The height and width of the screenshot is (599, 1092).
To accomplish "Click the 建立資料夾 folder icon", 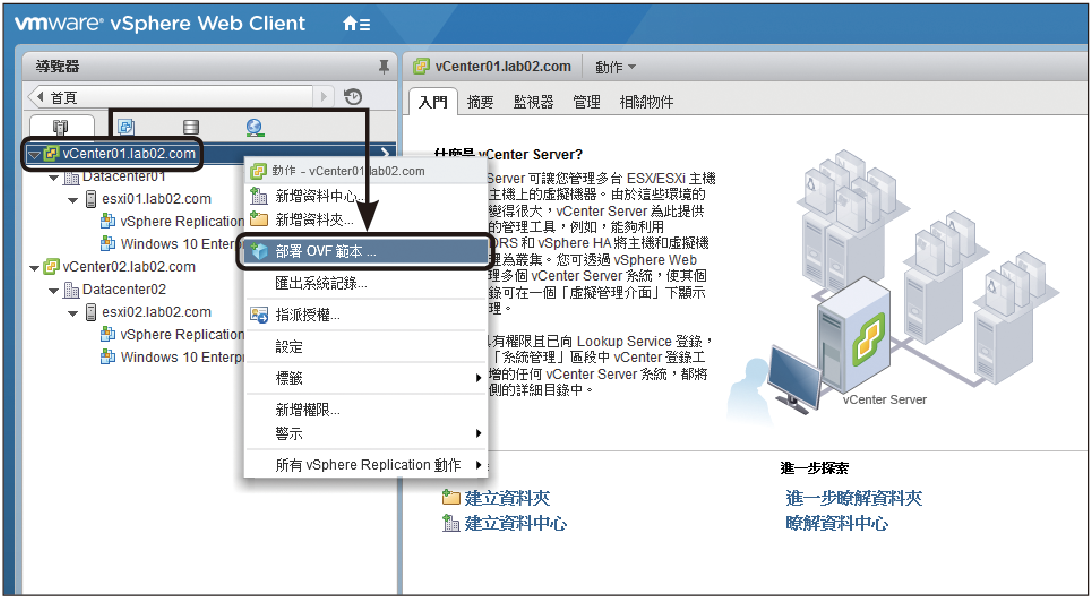I will coord(451,497).
